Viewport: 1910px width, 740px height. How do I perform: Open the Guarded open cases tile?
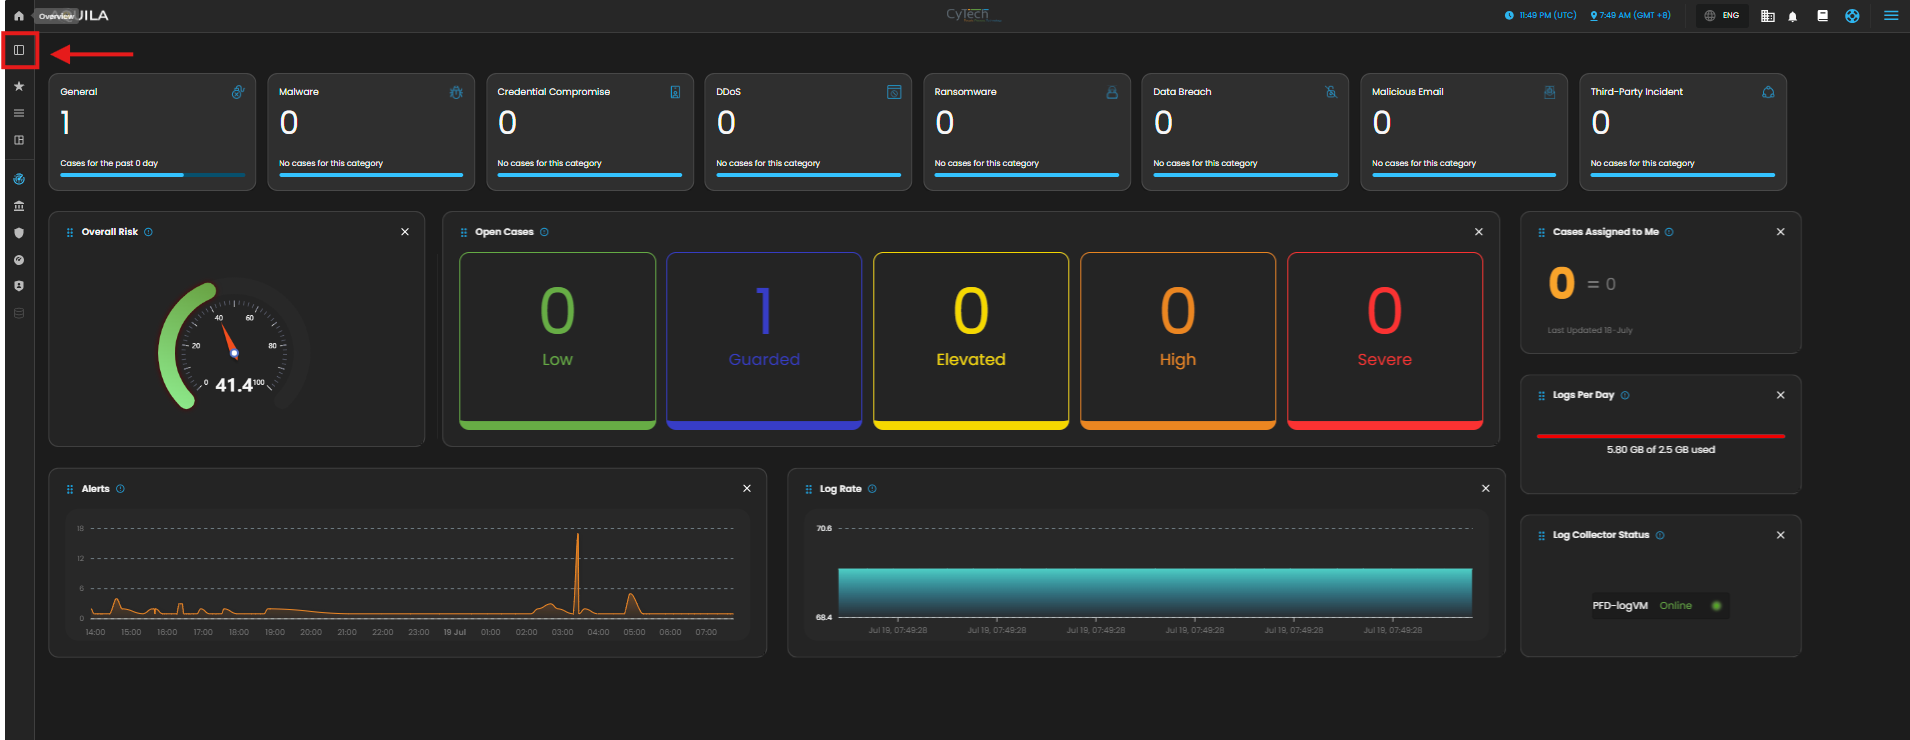click(764, 341)
